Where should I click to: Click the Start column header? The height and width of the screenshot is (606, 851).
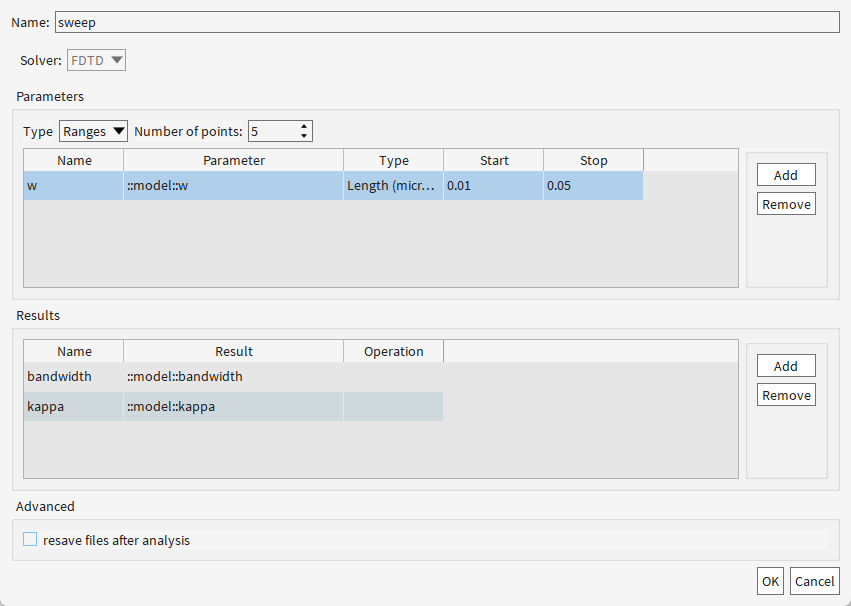coord(493,161)
